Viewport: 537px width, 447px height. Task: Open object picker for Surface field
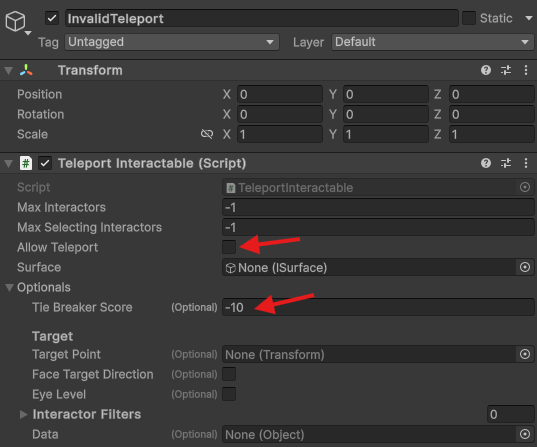pyautogui.click(x=525, y=267)
